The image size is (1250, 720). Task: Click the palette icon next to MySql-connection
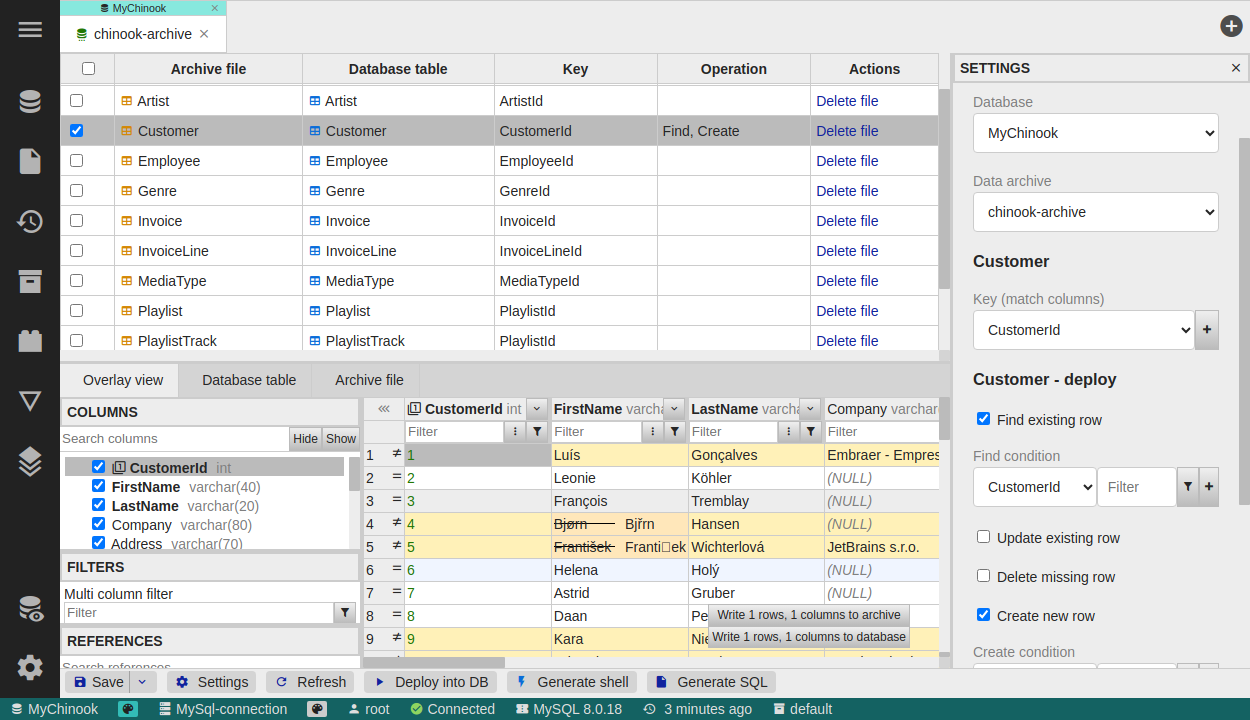click(317, 709)
